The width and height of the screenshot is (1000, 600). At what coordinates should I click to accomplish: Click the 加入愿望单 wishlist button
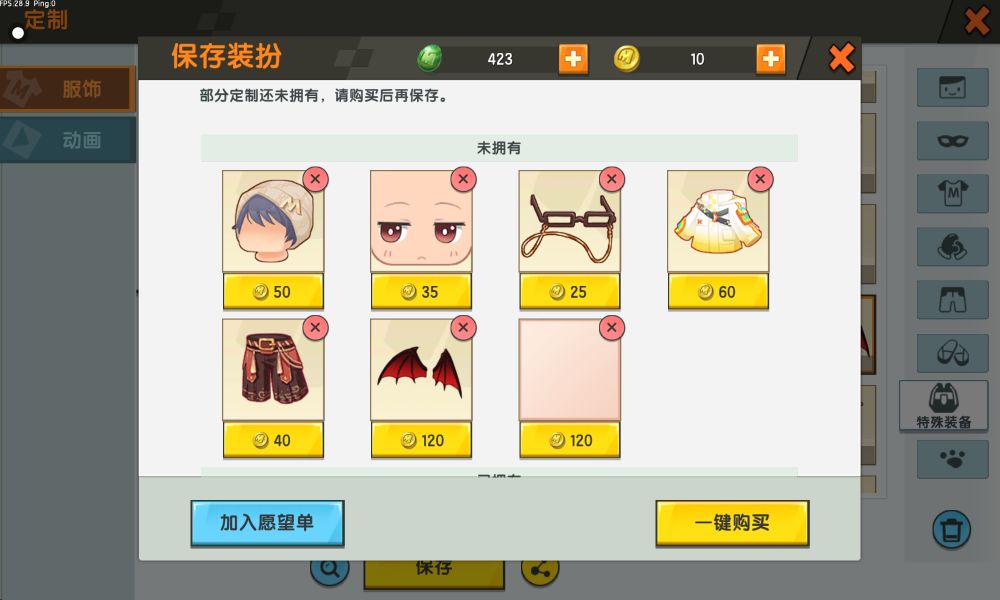(267, 523)
